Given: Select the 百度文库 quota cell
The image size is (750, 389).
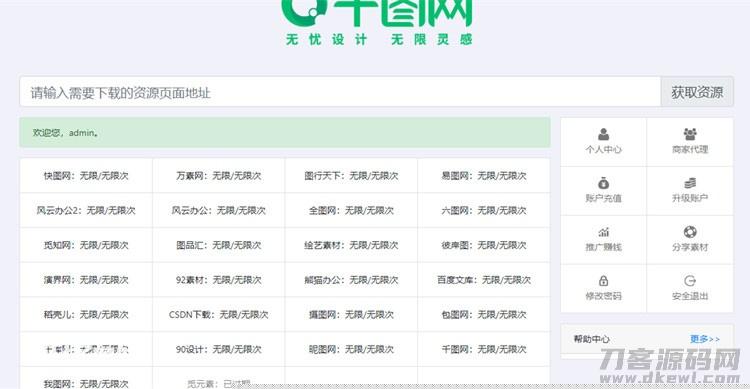Looking at the screenshot, I should 484,279.
